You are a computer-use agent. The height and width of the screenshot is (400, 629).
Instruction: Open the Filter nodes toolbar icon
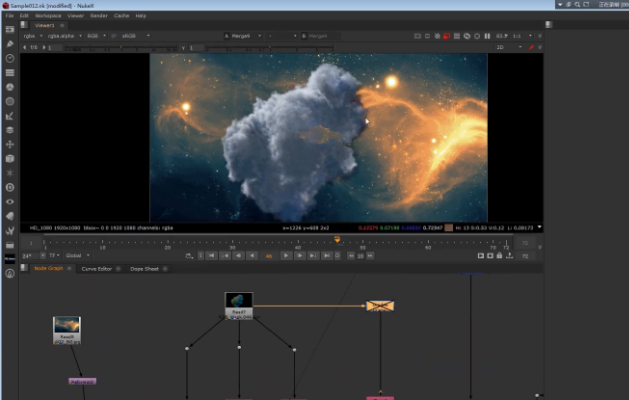pyautogui.click(x=10, y=102)
